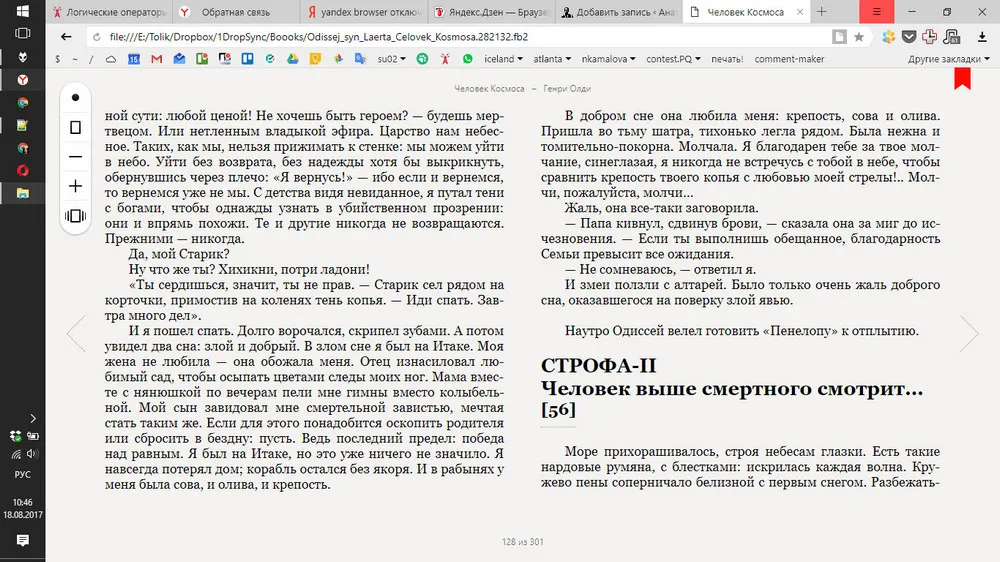This screenshot has width=1000, height=562.
Task: Click the red bookmark ribbon
Action: point(962,79)
